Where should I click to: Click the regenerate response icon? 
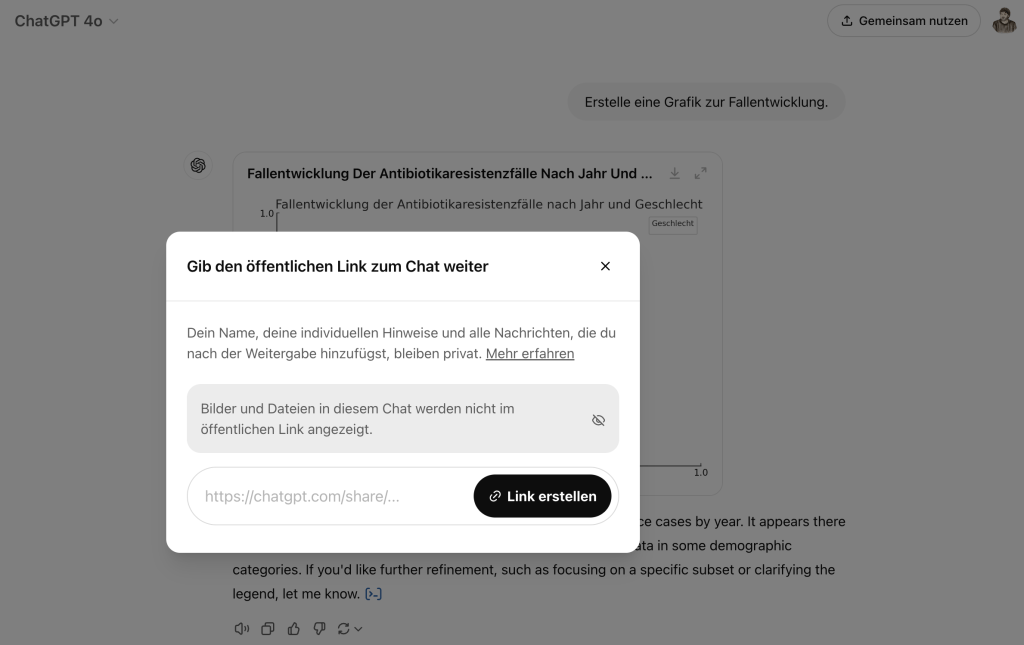(x=344, y=629)
